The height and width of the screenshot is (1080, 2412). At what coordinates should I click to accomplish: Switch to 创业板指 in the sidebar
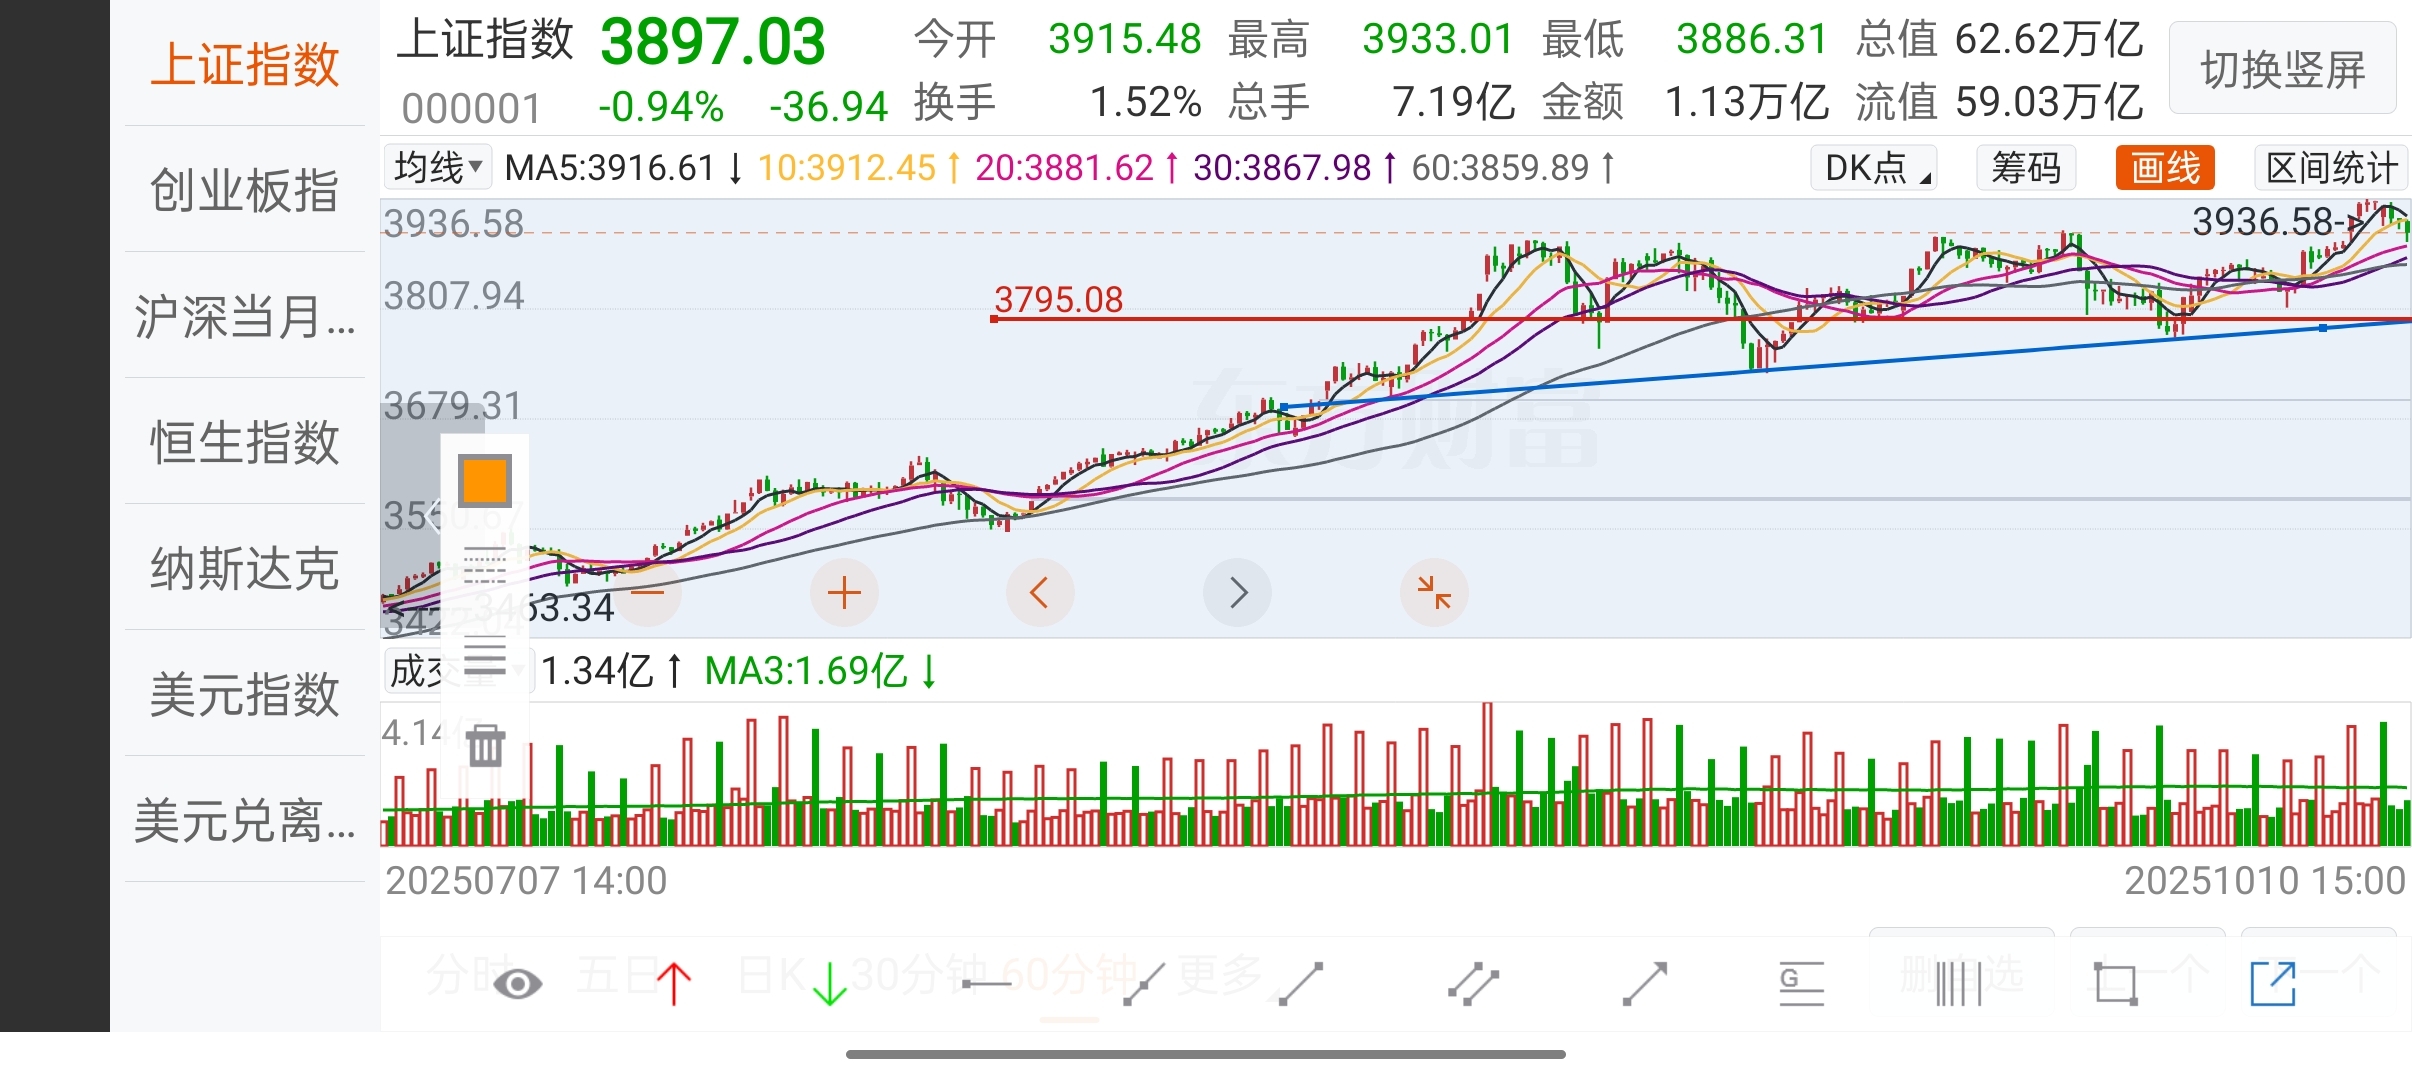click(x=245, y=190)
